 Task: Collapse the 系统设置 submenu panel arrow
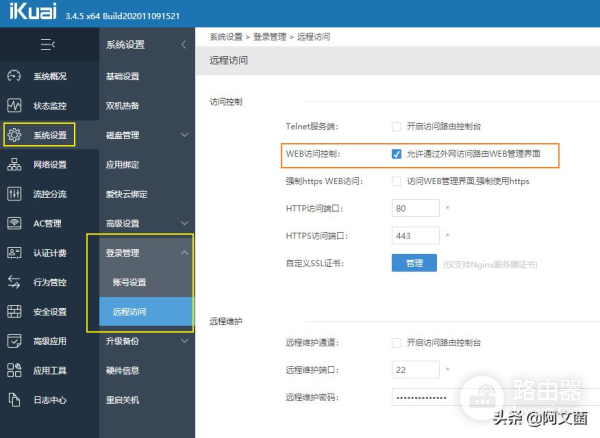pos(184,44)
